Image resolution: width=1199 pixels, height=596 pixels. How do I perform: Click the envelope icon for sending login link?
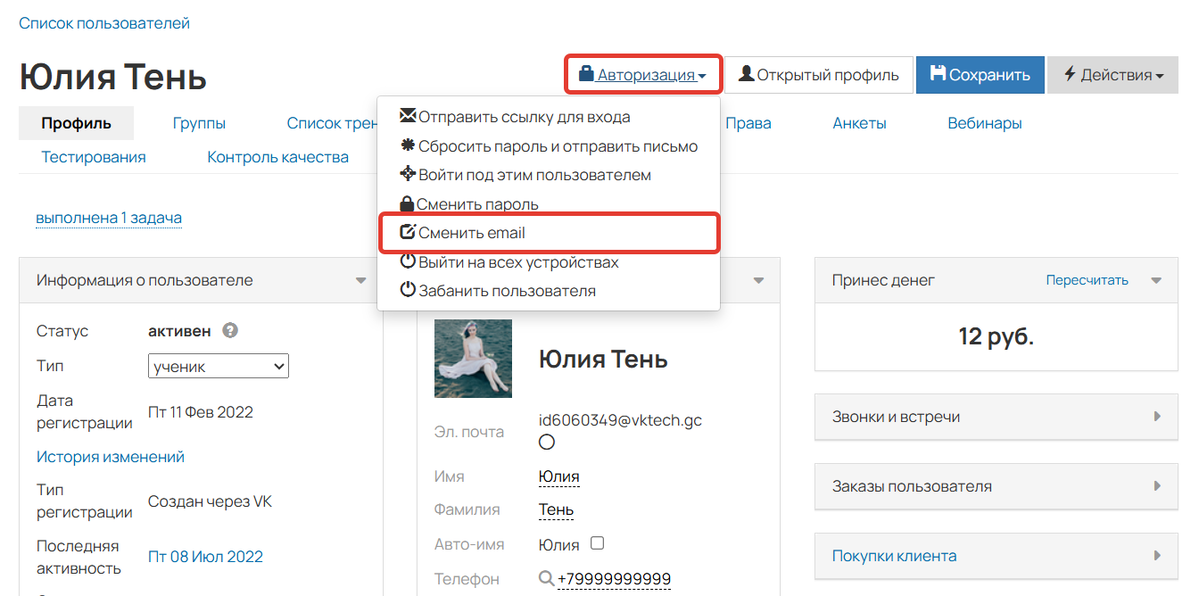point(405,116)
